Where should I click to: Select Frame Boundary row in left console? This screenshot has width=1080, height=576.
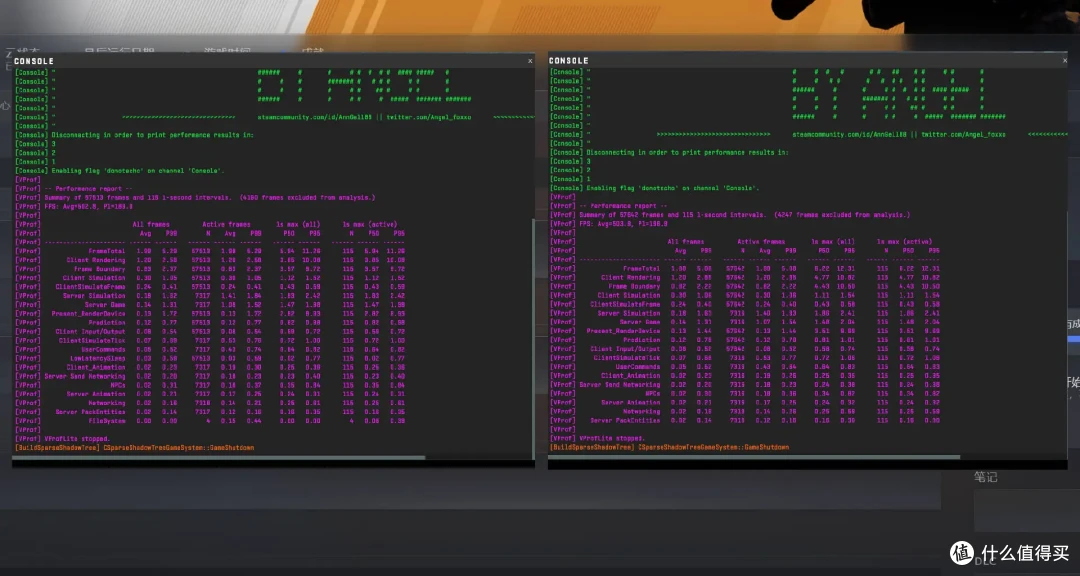pyautogui.click(x=210, y=269)
